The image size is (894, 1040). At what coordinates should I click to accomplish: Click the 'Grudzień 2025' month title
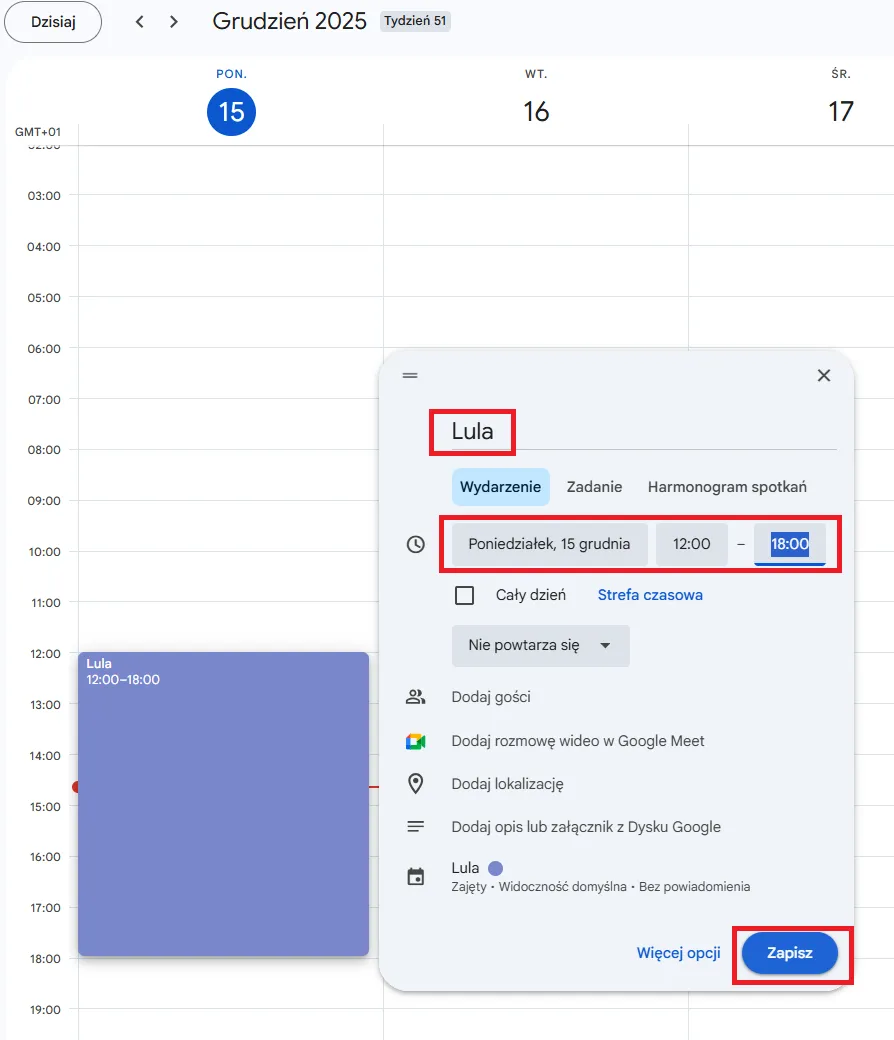click(x=289, y=21)
